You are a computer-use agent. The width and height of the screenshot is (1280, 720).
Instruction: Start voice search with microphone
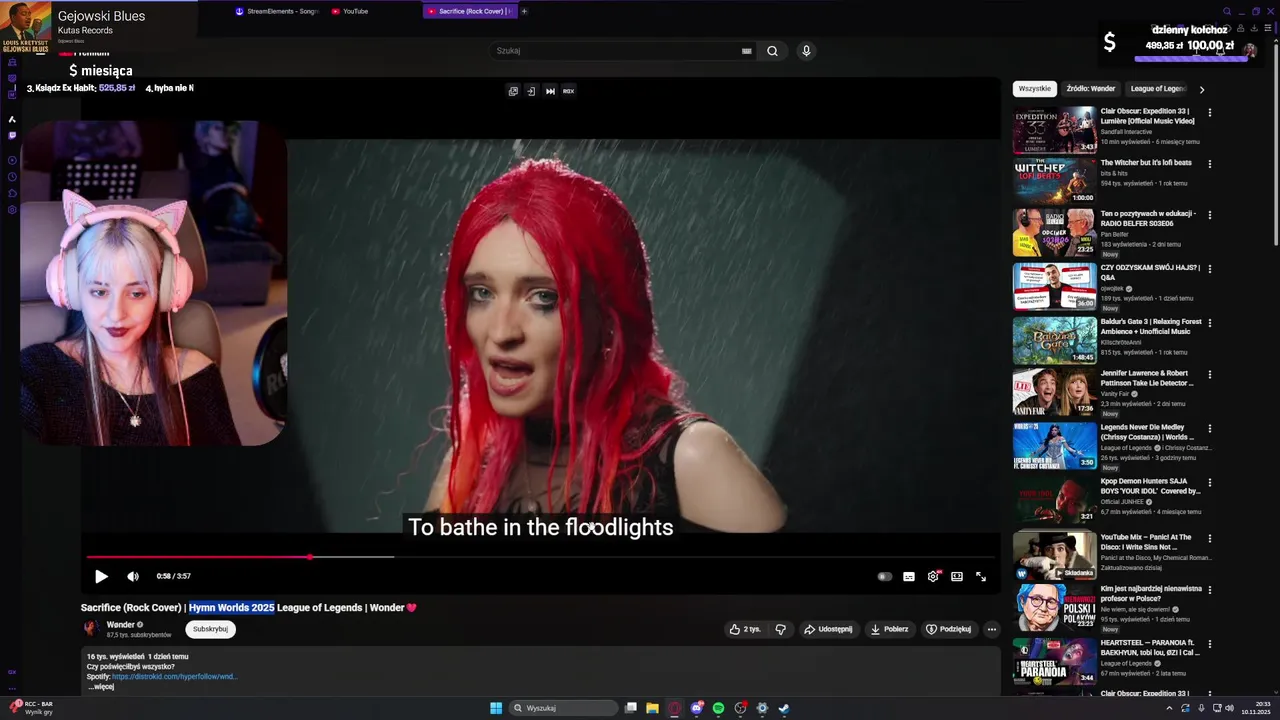pos(806,51)
